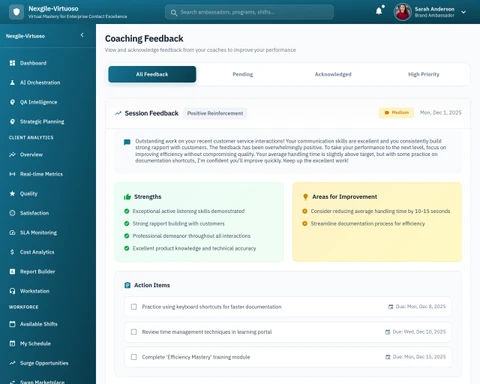
Task: Click the search magnifier icon
Action: pos(174,13)
